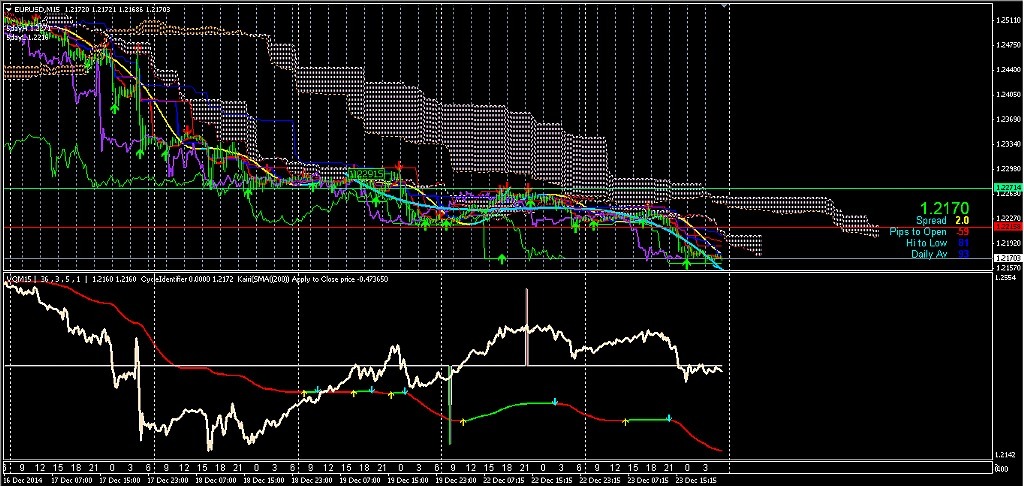Screen dimensions: 1024x486
Task: Click the 19 Dec 23:00 time label
Action: [454, 480]
